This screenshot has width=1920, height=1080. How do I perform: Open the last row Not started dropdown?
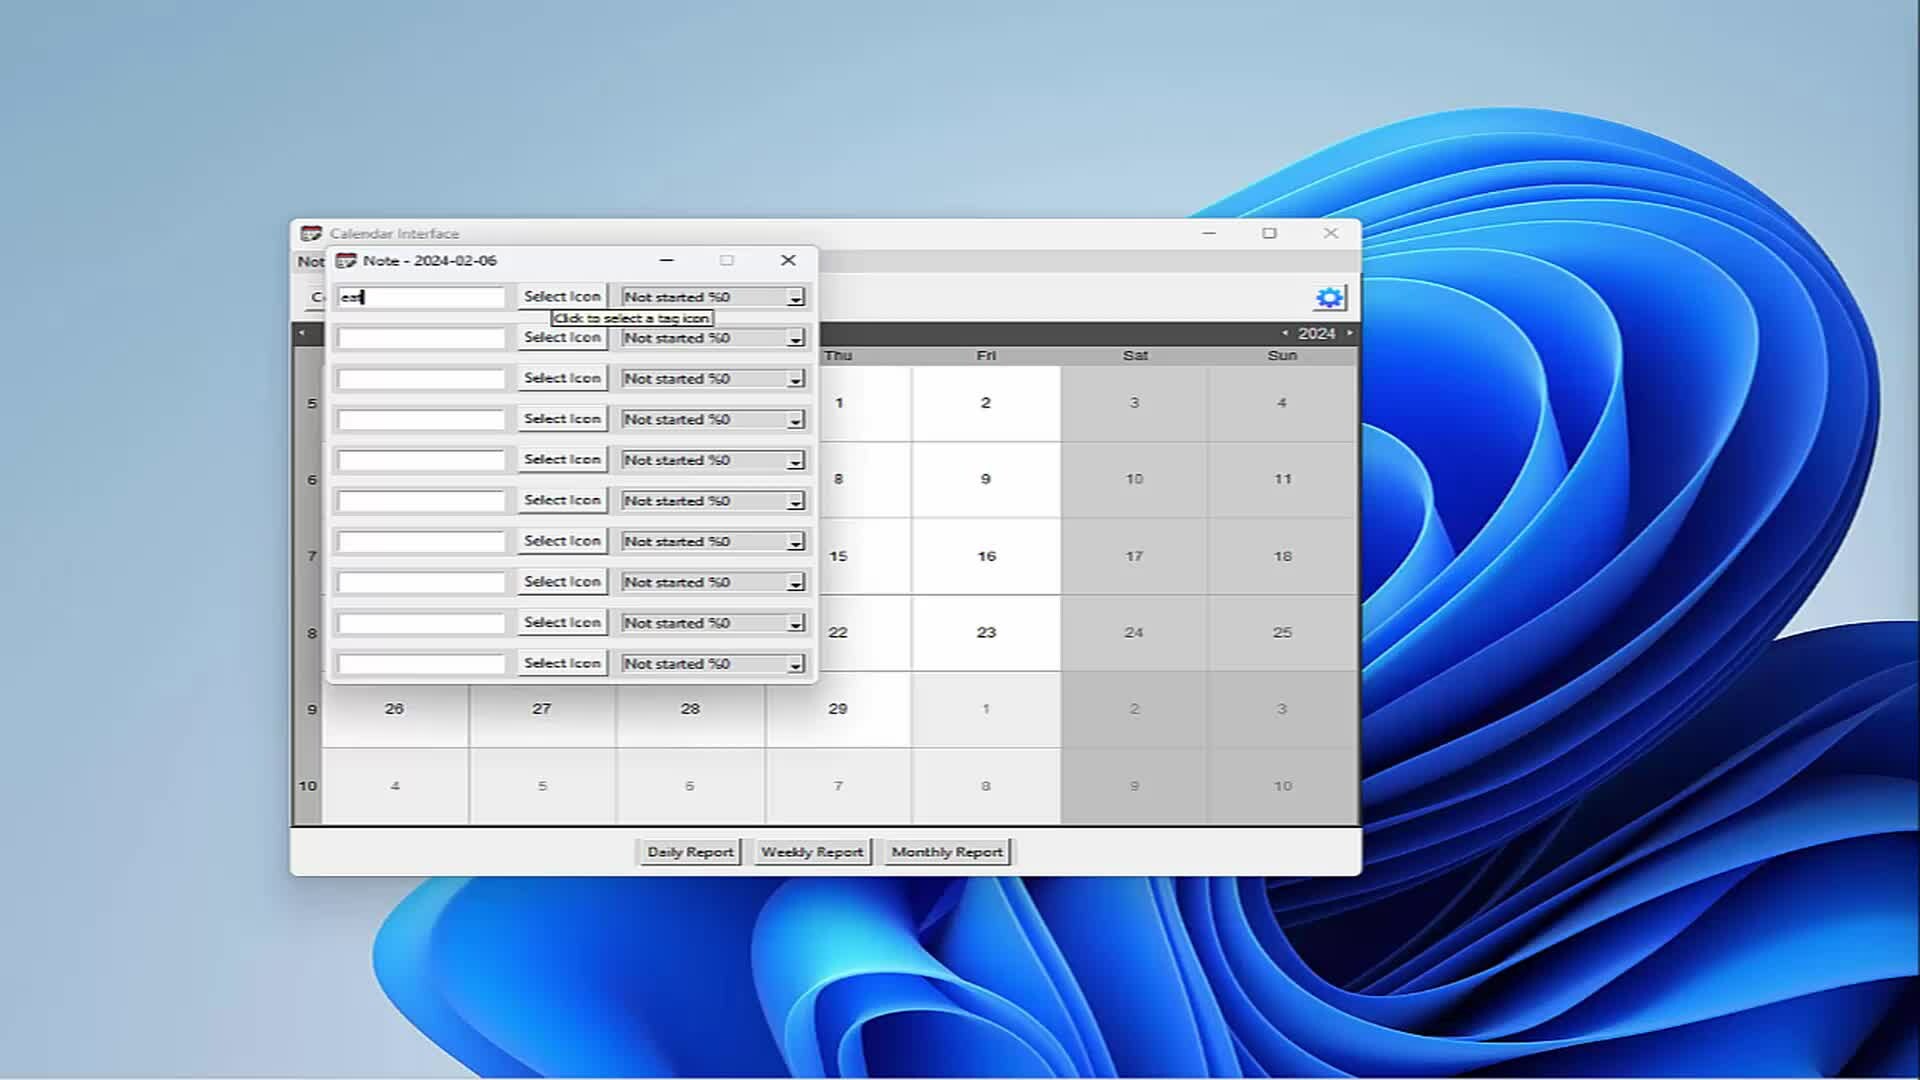795,665
